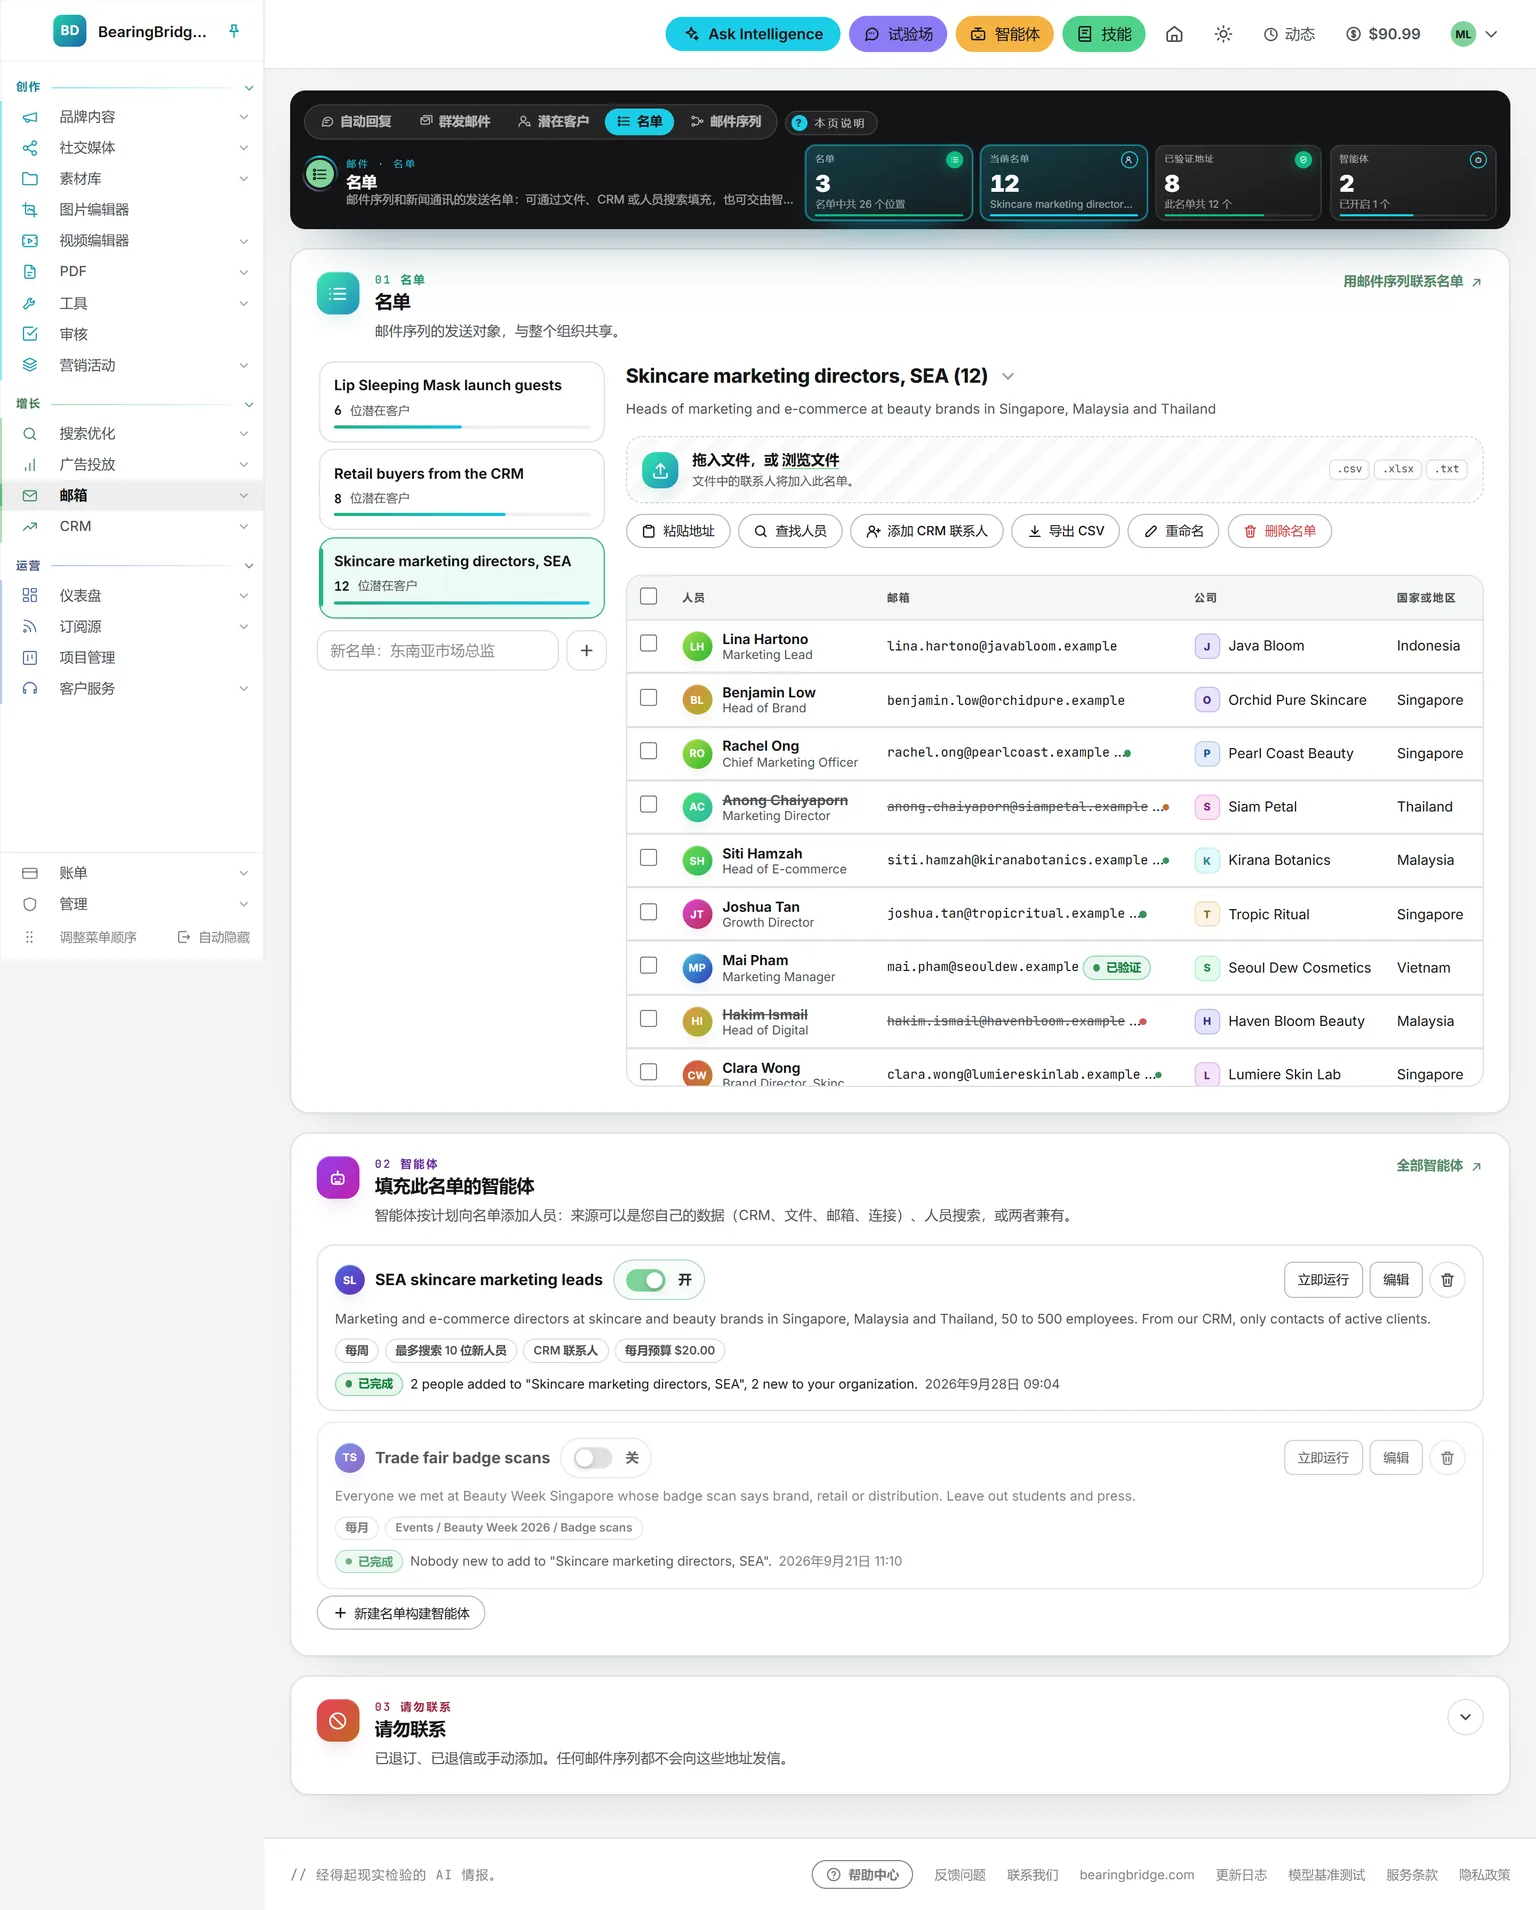Open the 图片编辑器 sidebar item

coord(132,209)
